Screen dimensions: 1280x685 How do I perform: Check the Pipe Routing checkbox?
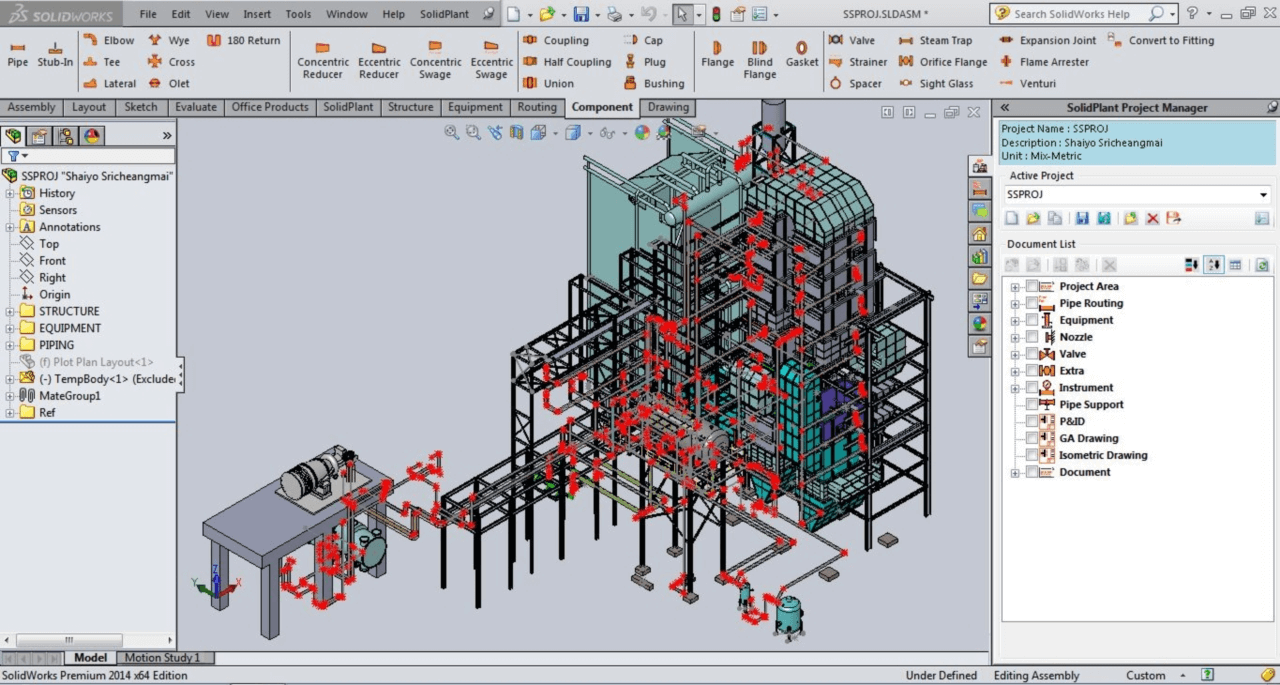[1032, 303]
